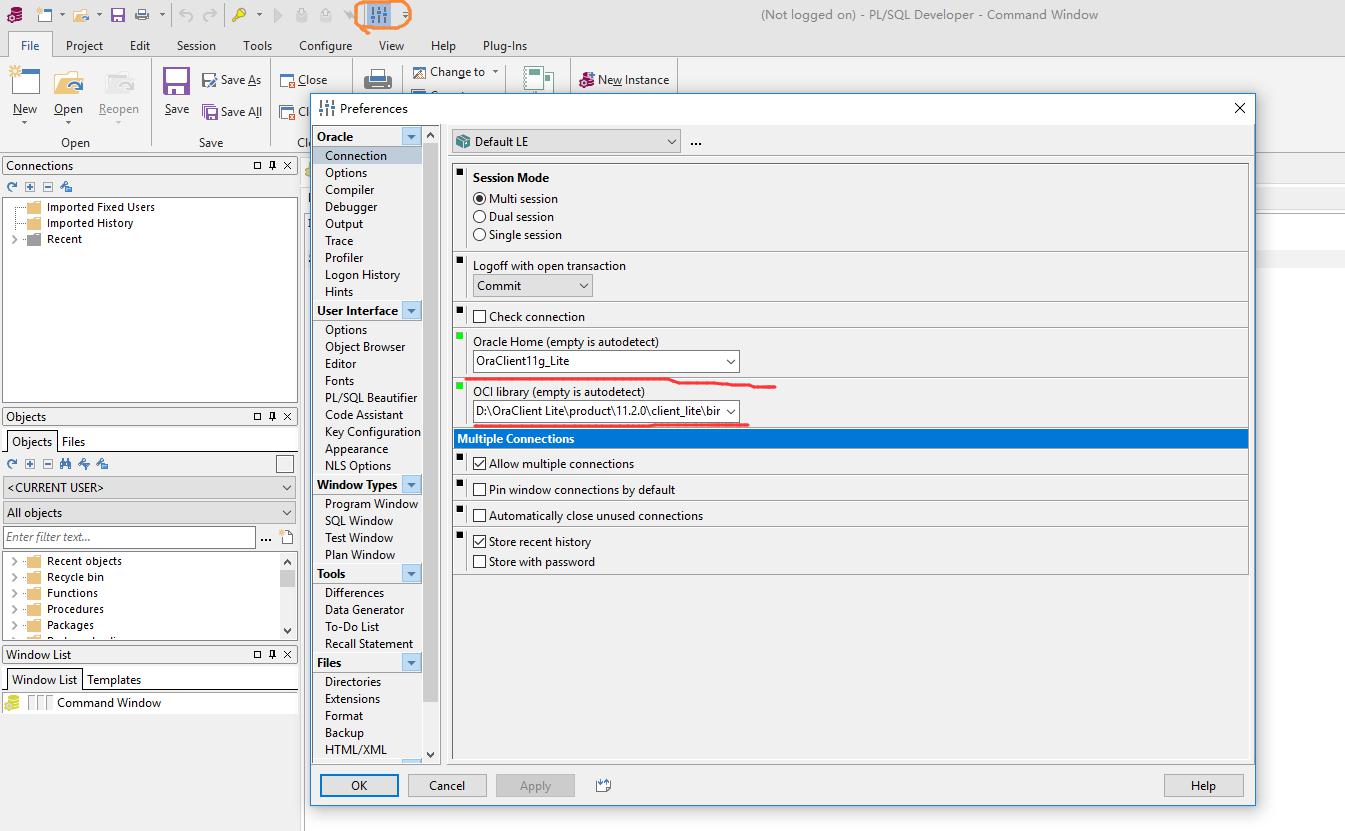
Task: Select Recycle bin in Objects tree
Action: click(75, 578)
